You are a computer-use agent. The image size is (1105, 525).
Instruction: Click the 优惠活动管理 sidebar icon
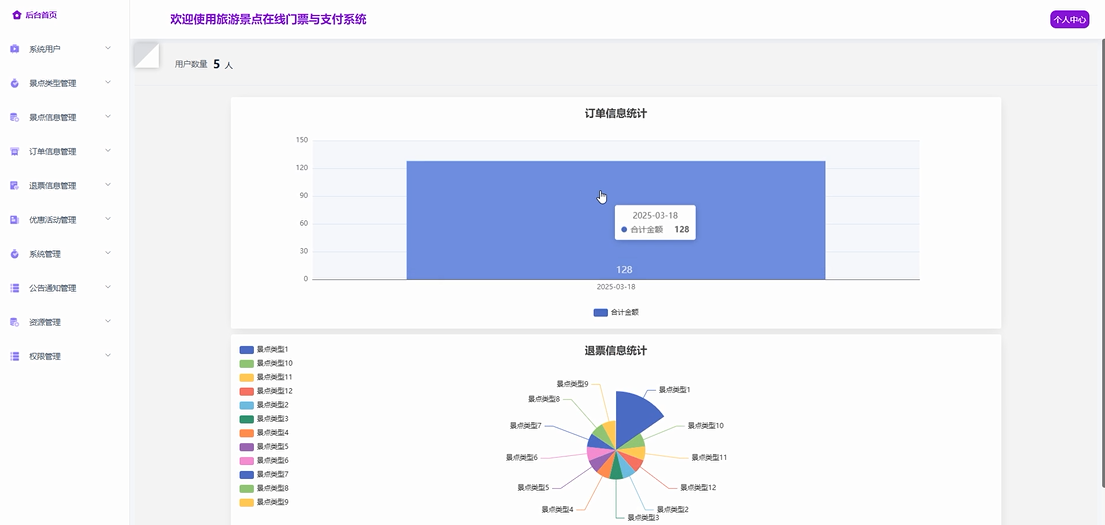15,220
